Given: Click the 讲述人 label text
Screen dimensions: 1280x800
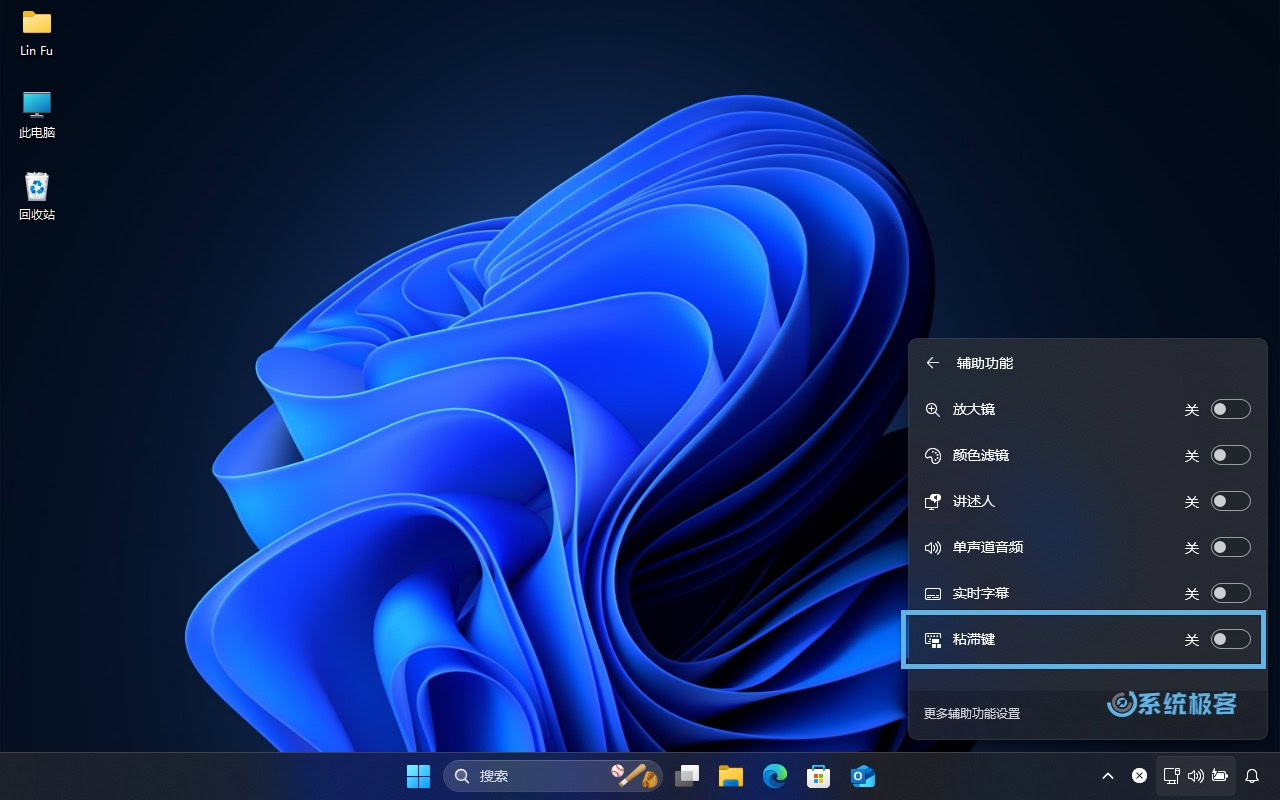Looking at the screenshot, I should coord(974,501).
